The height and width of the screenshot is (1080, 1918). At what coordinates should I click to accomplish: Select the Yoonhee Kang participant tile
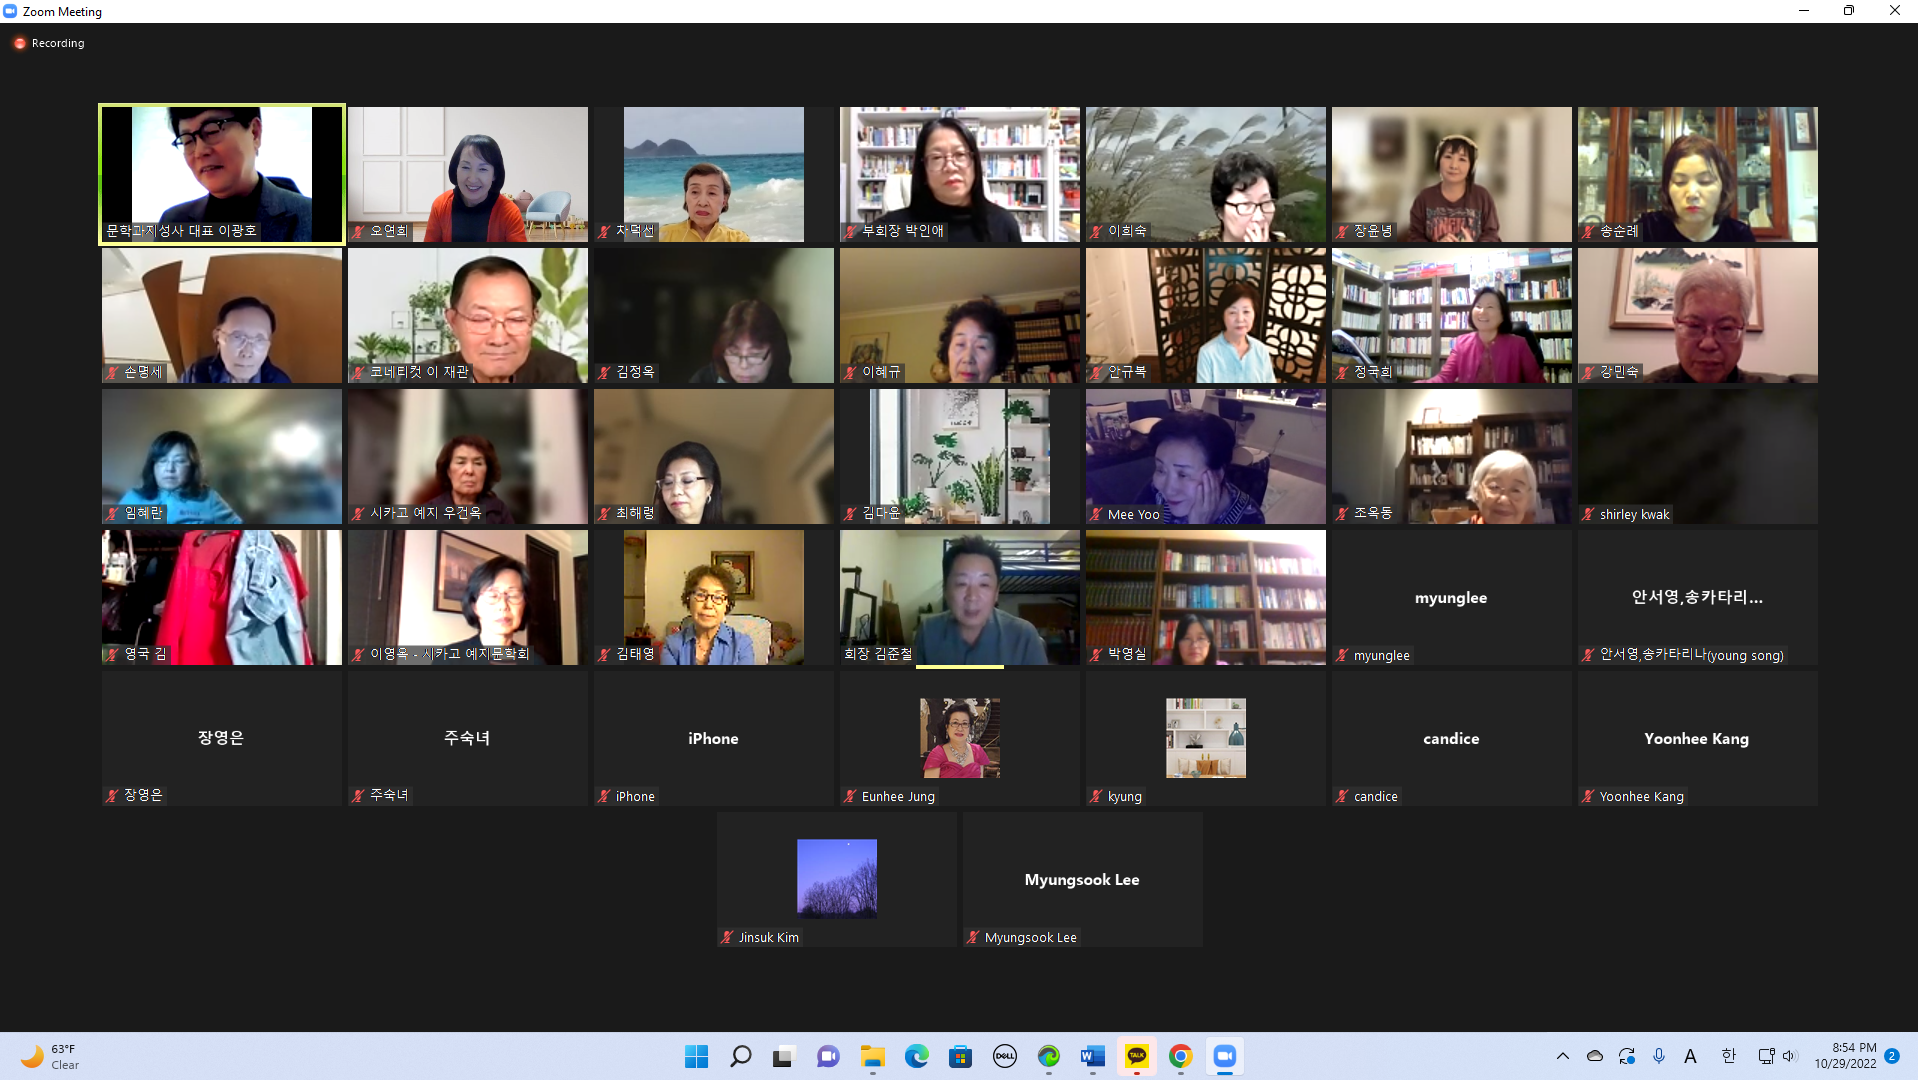pyautogui.click(x=1697, y=738)
